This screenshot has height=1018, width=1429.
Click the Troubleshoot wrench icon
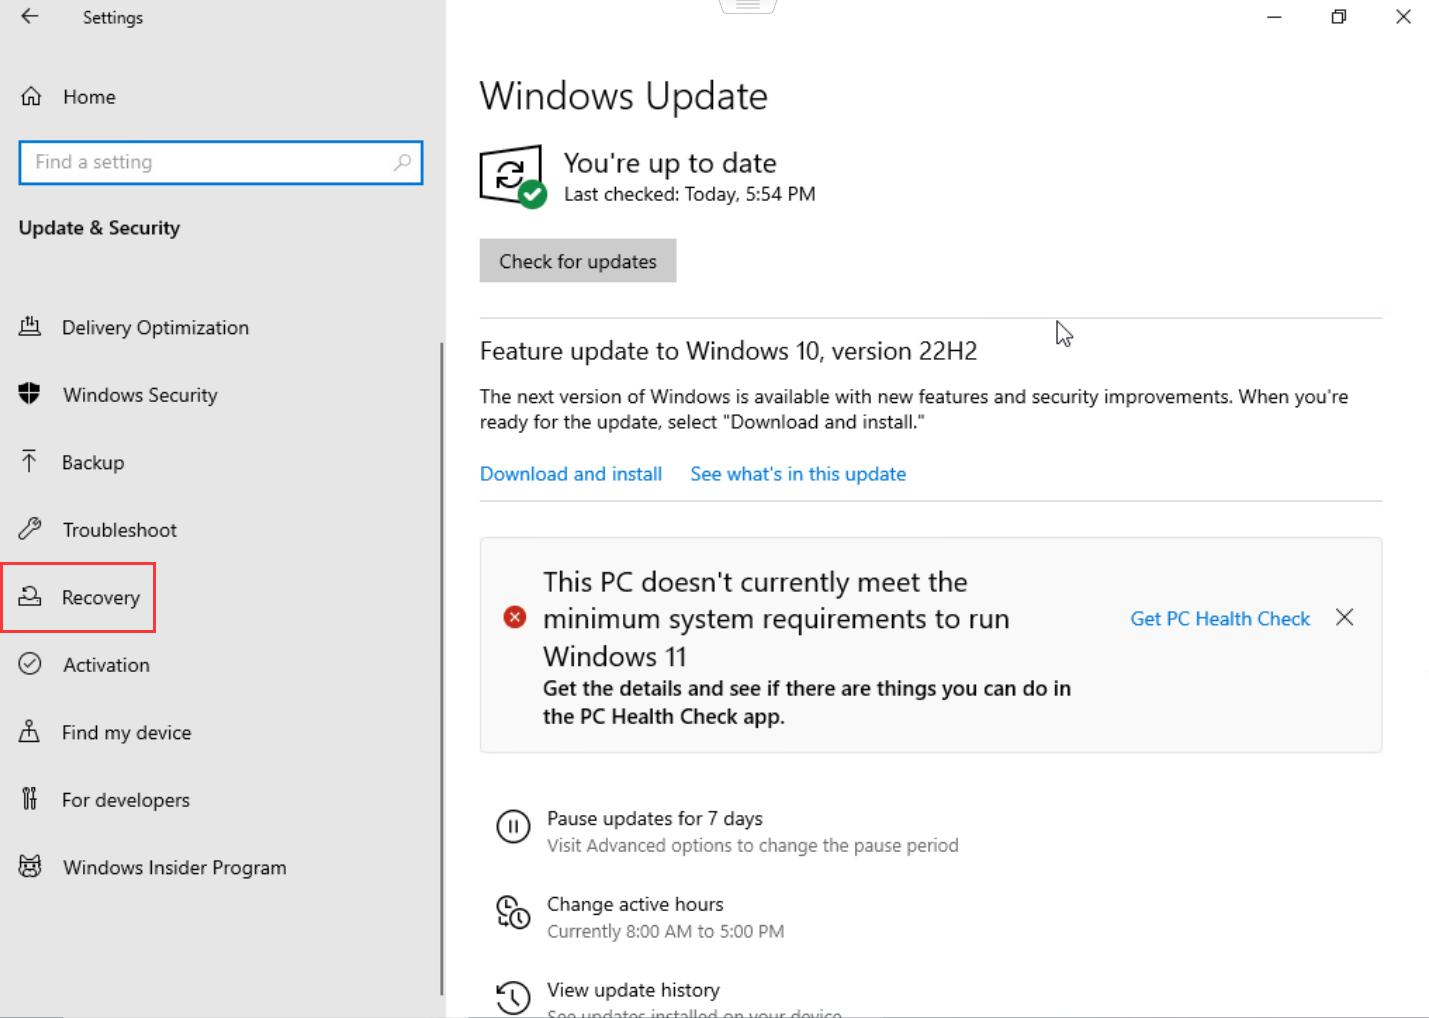pyautogui.click(x=30, y=529)
